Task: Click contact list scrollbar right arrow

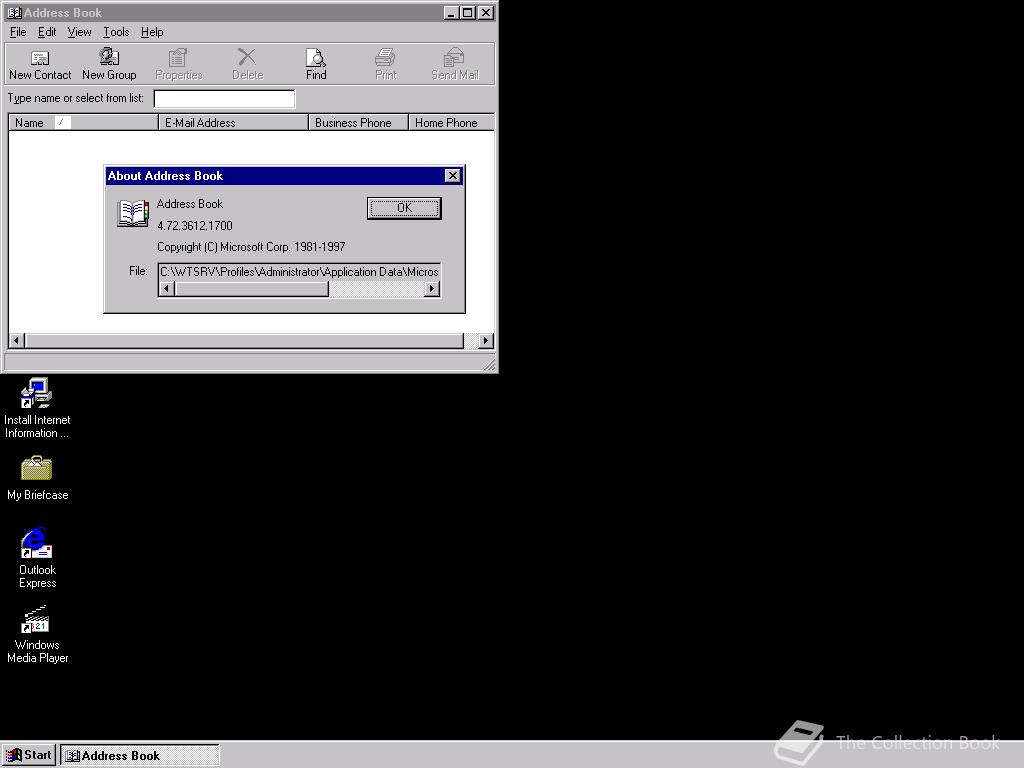Action: tap(485, 340)
